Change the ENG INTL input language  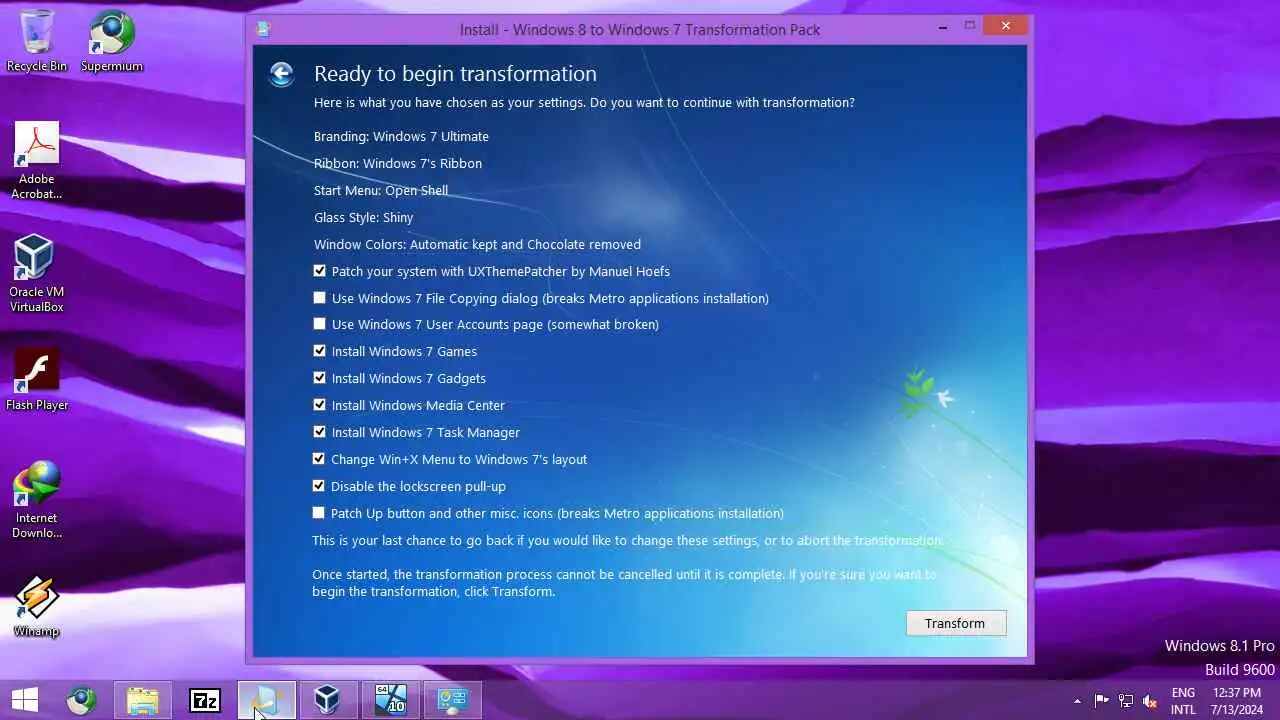(x=1183, y=701)
